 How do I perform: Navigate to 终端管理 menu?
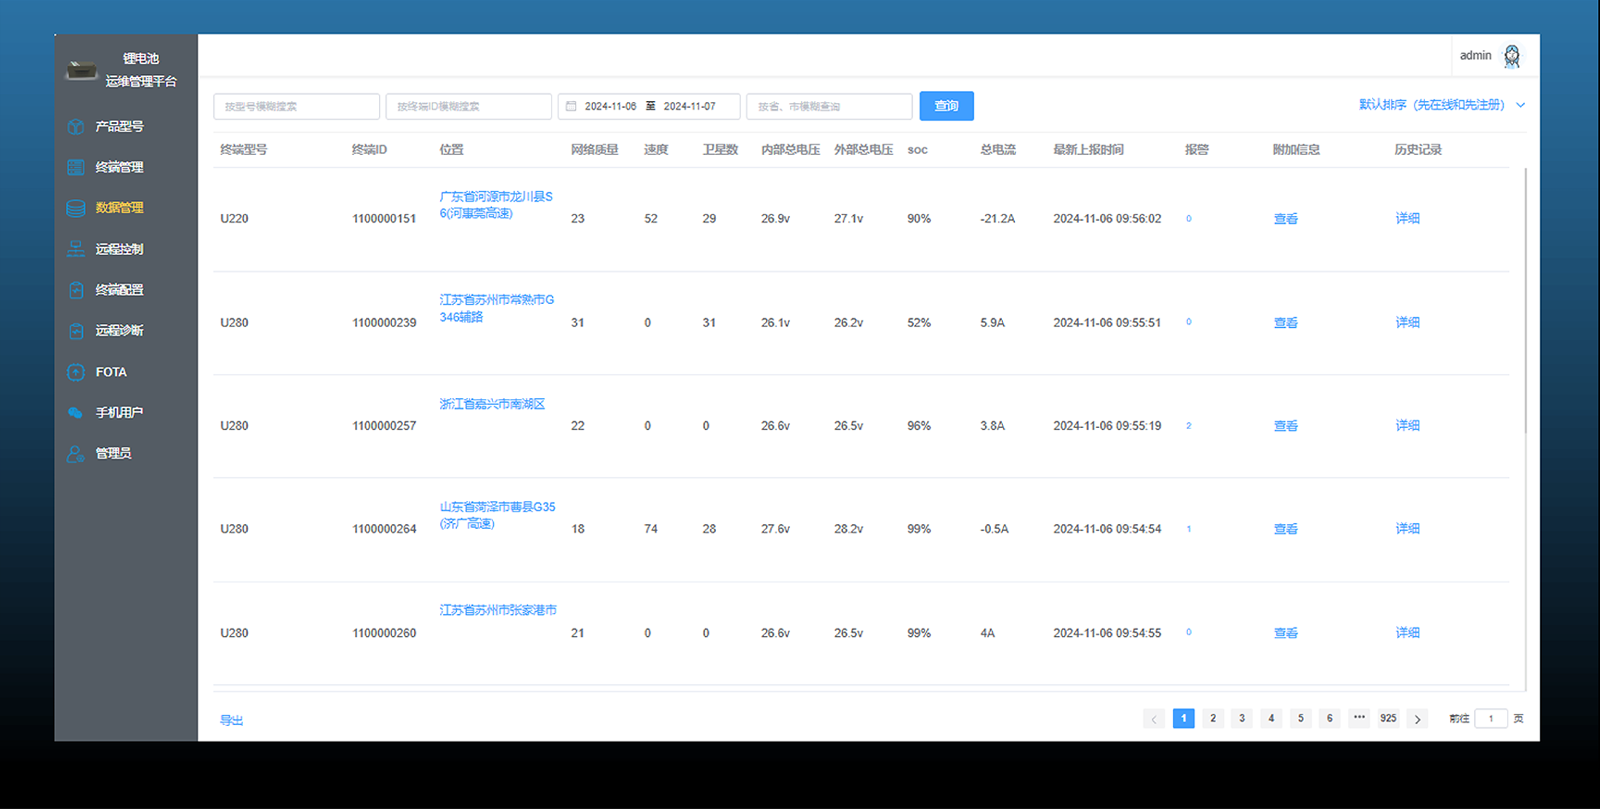[x=119, y=167]
